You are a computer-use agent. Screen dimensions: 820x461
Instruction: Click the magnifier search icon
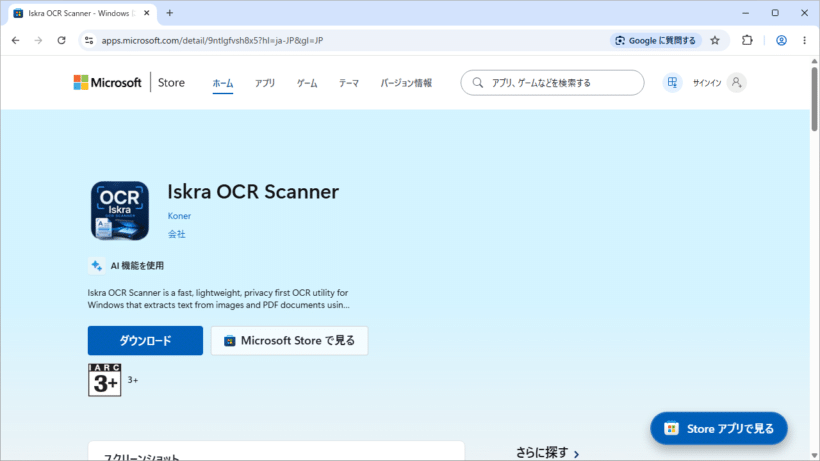pyautogui.click(x=477, y=83)
